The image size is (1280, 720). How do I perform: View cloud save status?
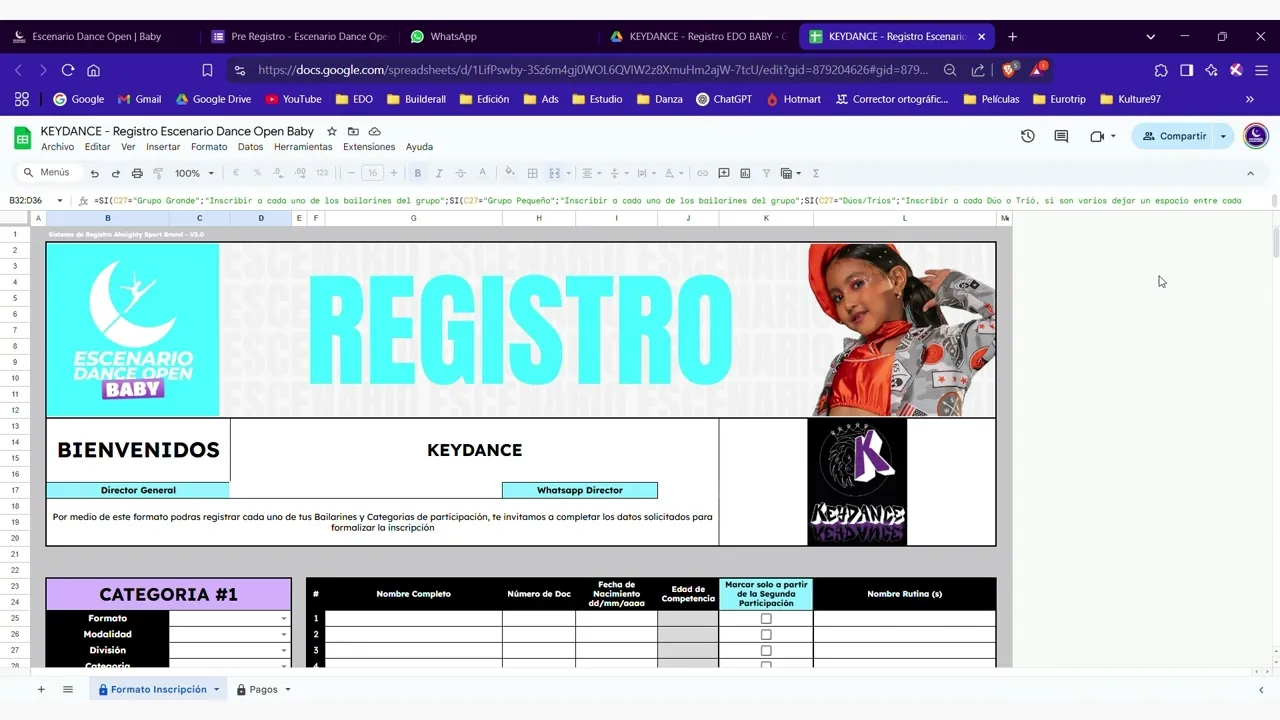click(x=374, y=131)
